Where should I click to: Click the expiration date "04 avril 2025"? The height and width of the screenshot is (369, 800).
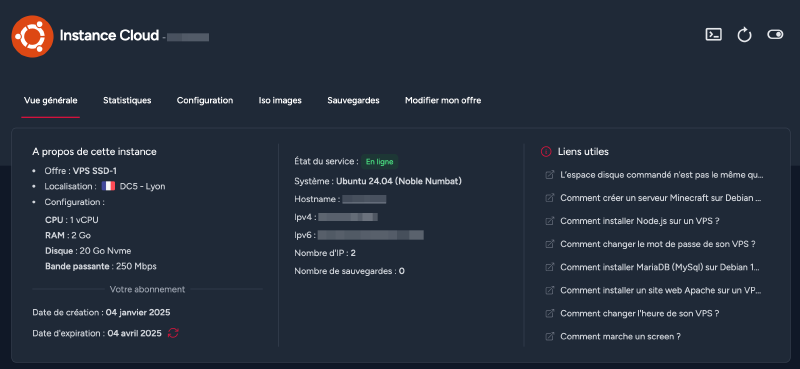click(x=134, y=333)
